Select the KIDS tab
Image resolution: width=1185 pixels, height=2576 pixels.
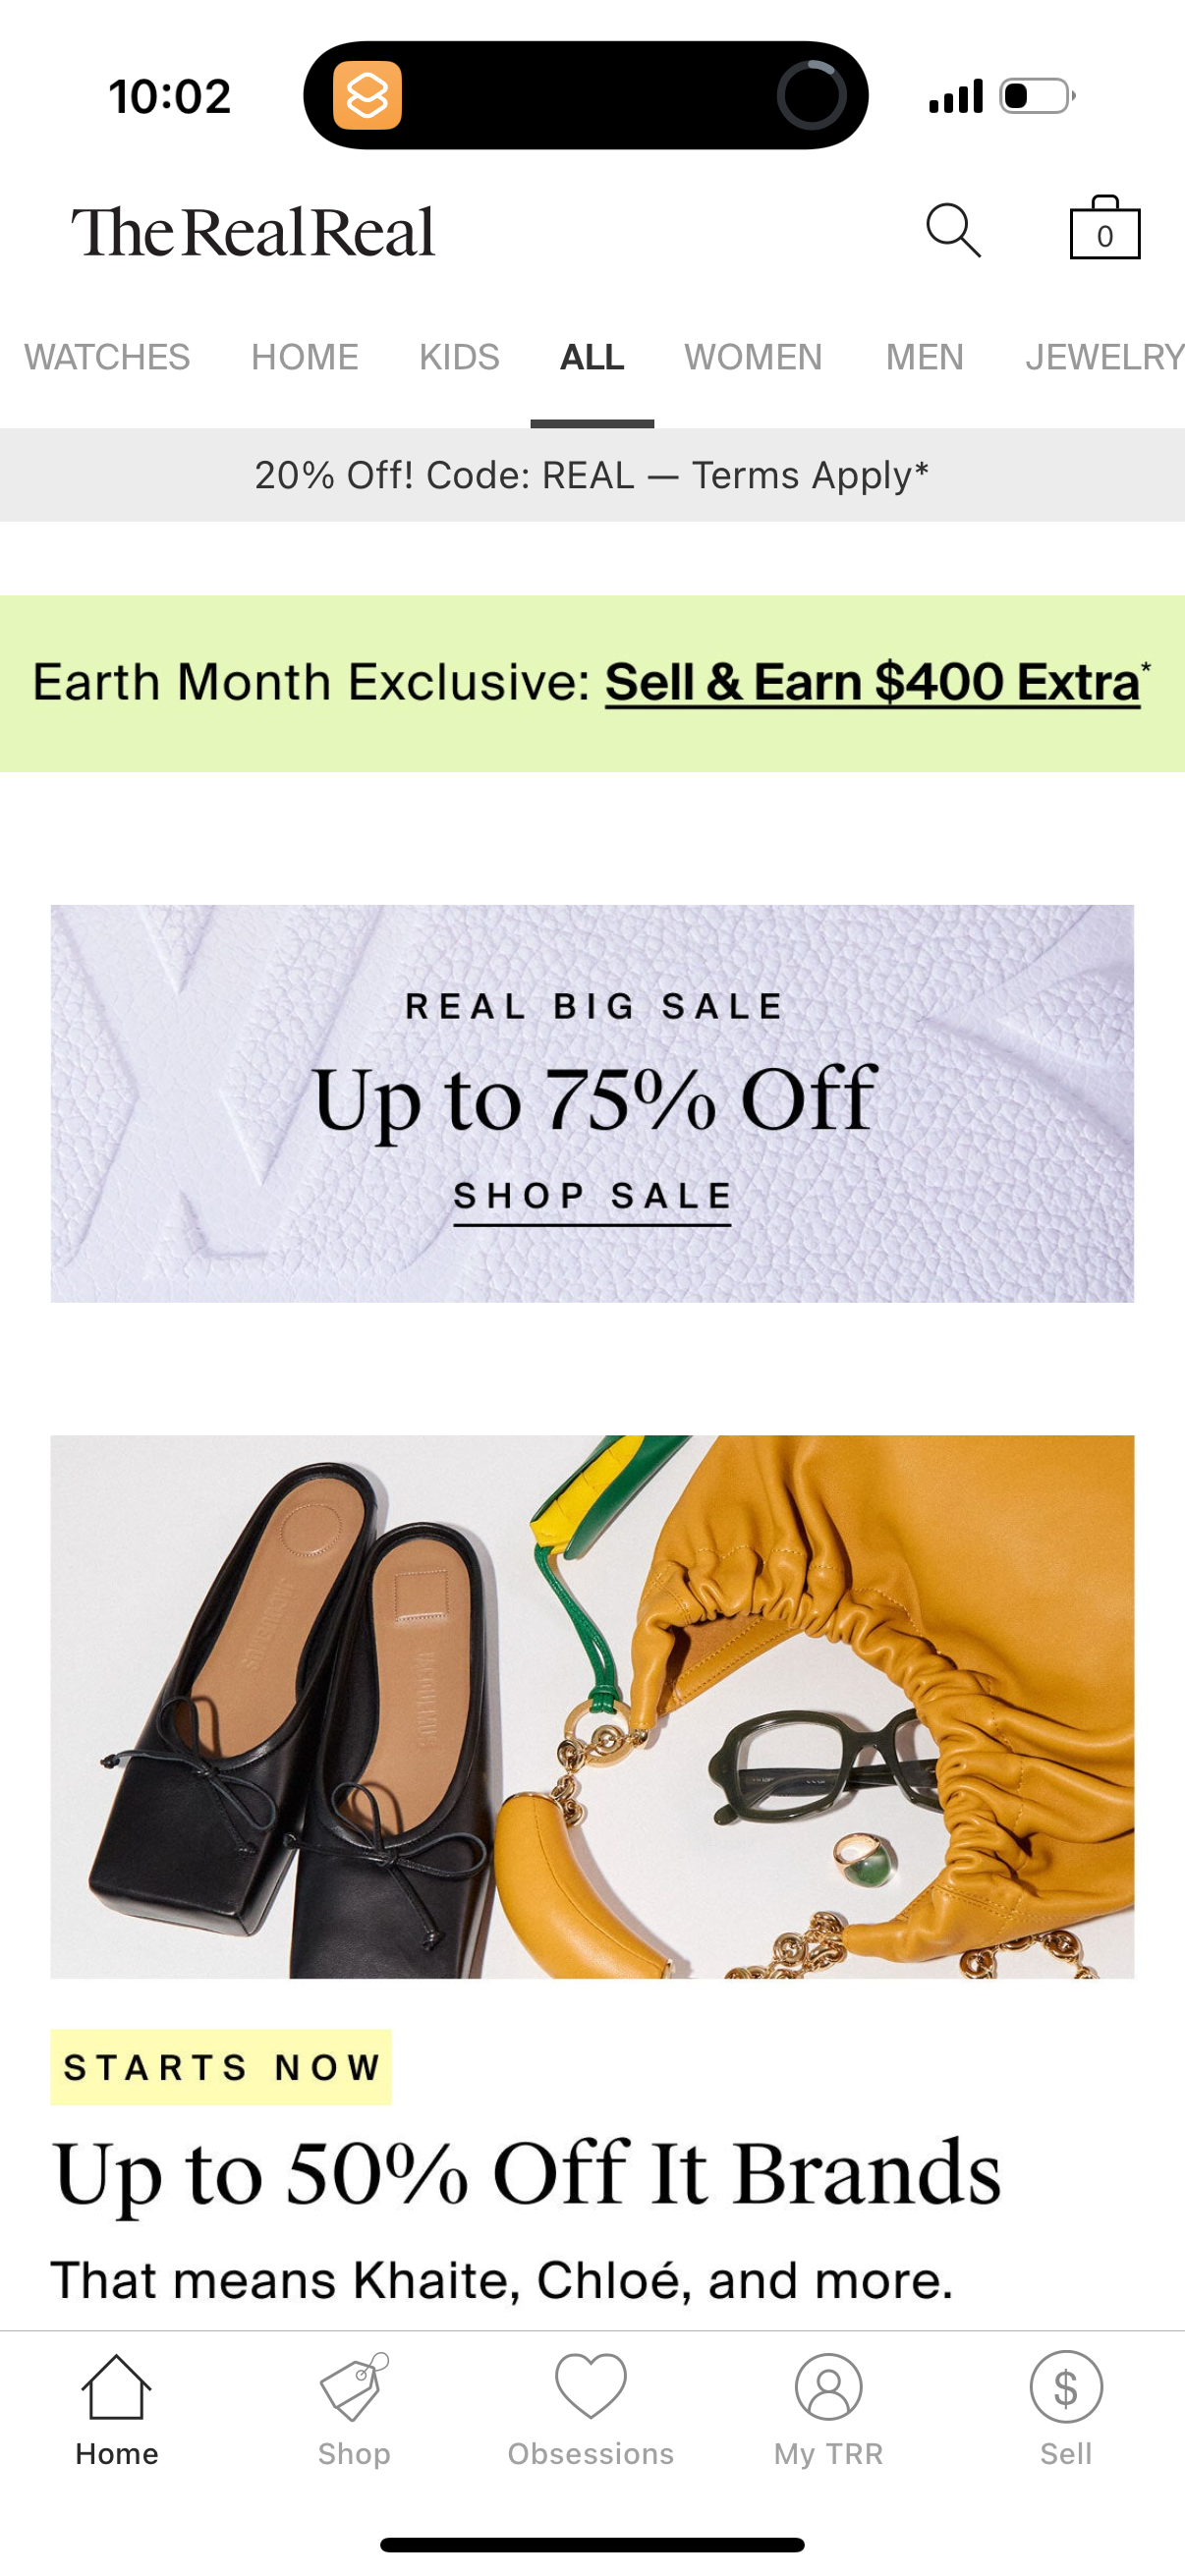click(x=459, y=357)
